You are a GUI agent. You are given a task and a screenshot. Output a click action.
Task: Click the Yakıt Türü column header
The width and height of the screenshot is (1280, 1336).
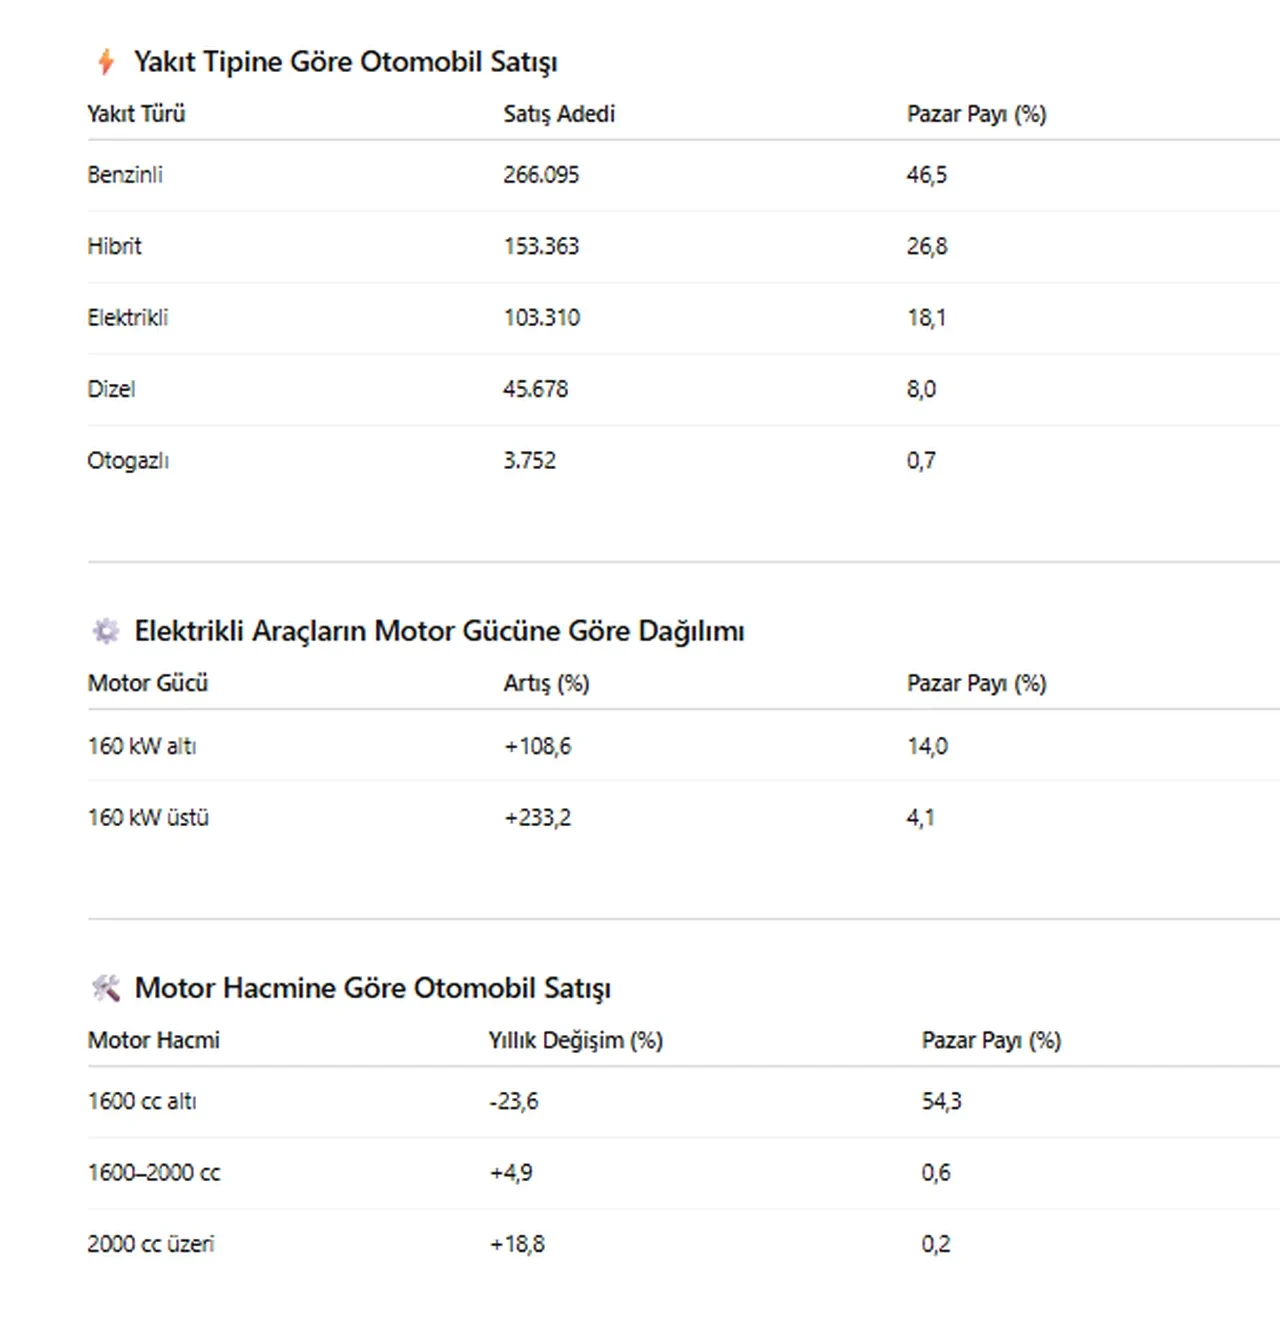(136, 114)
